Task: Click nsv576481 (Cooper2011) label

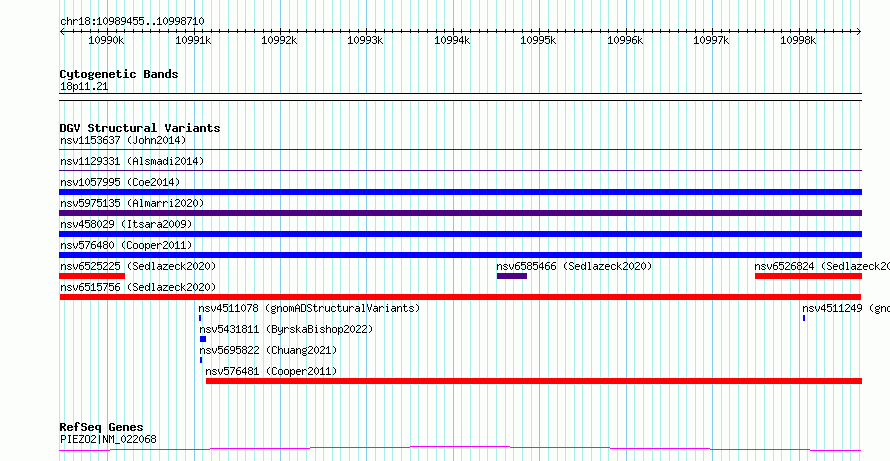Action: [x=271, y=371]
